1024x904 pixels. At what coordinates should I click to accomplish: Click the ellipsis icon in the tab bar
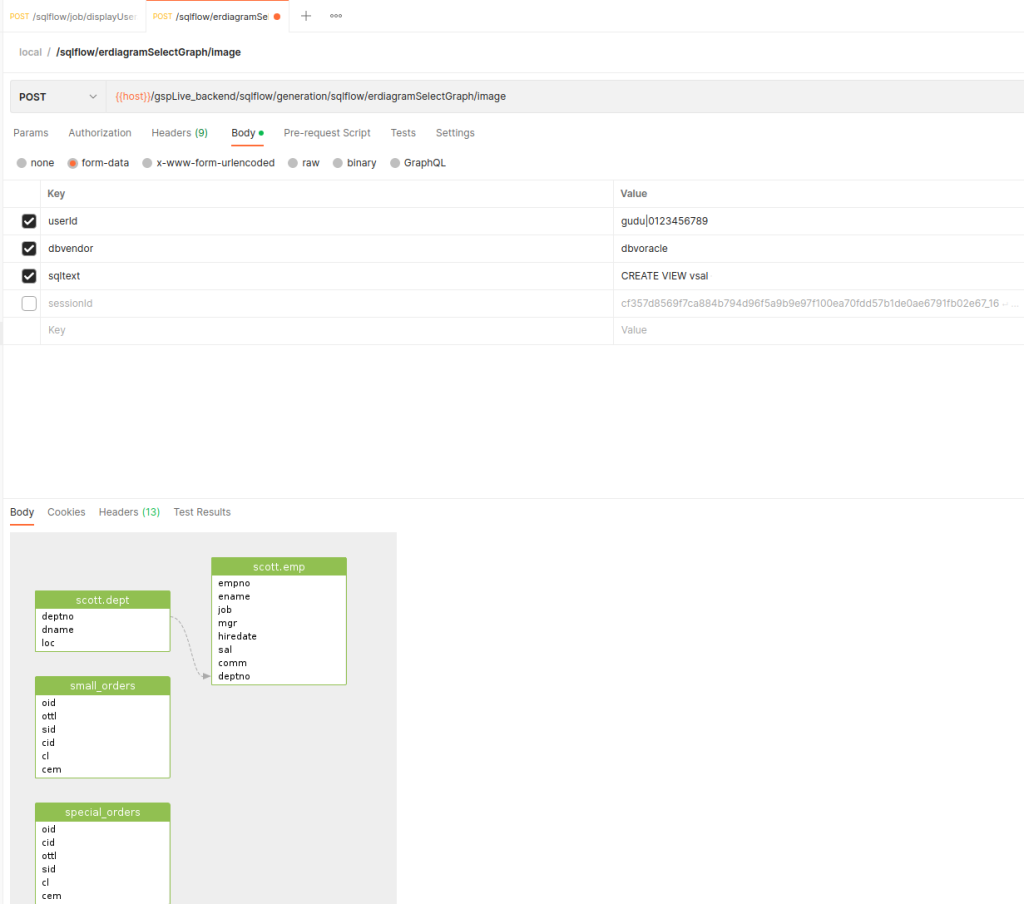335,16
